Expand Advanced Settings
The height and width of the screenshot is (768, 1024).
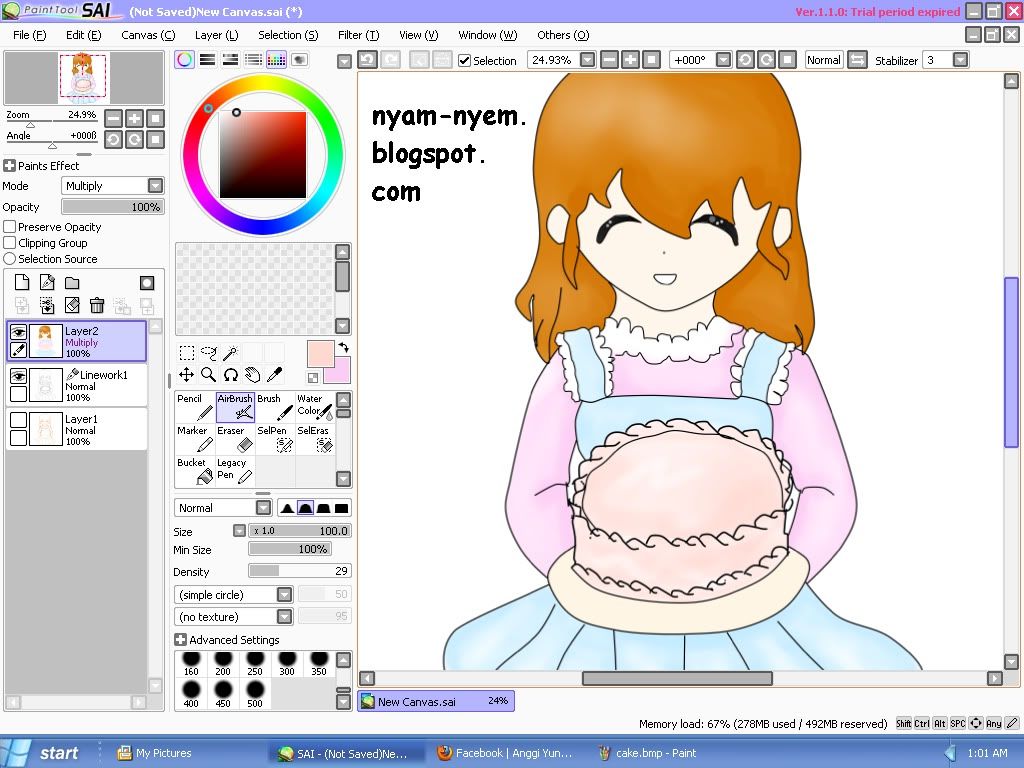(x=181, y=640)
